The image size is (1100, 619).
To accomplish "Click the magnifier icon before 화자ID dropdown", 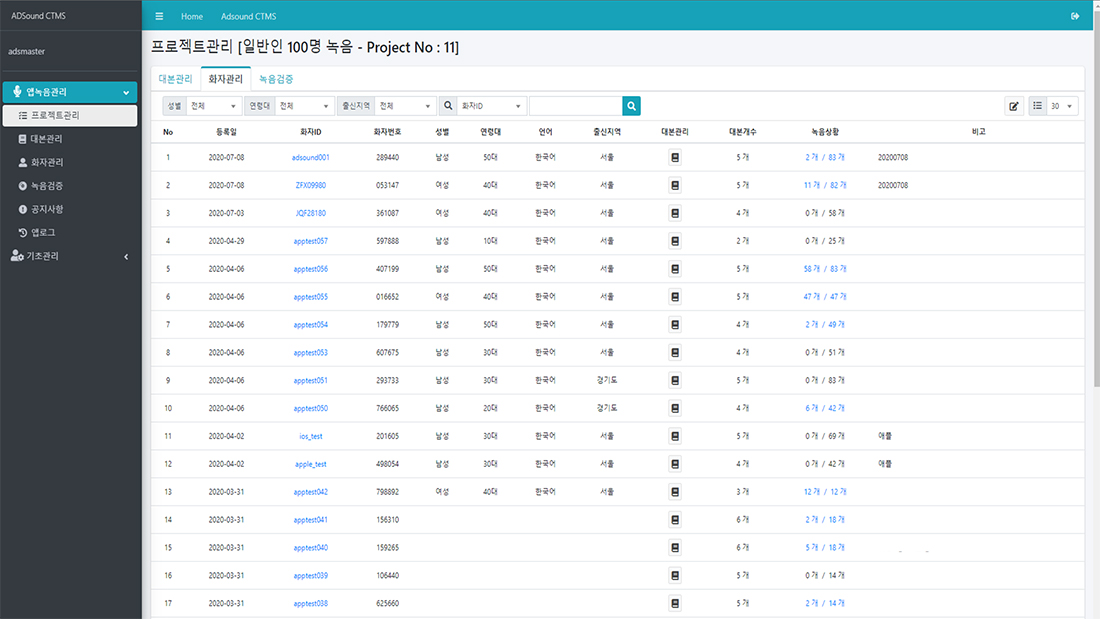I will [448, 106].
